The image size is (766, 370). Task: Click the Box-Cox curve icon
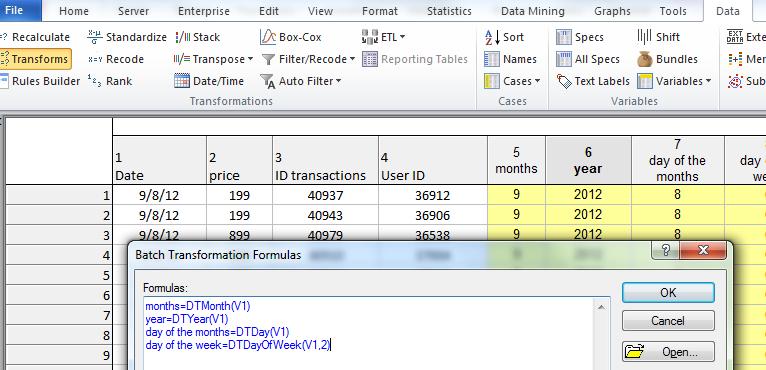(x=268, y=37)
